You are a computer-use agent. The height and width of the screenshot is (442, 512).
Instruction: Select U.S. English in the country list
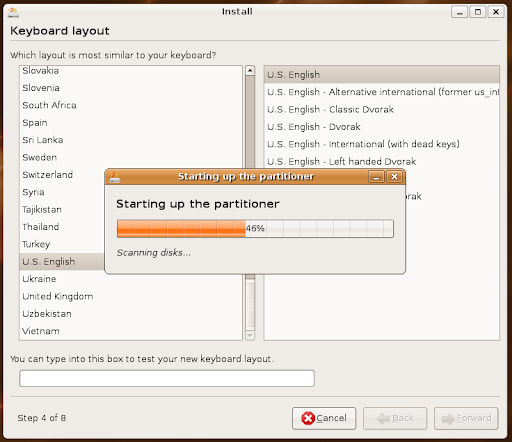[x=62, y=262]
